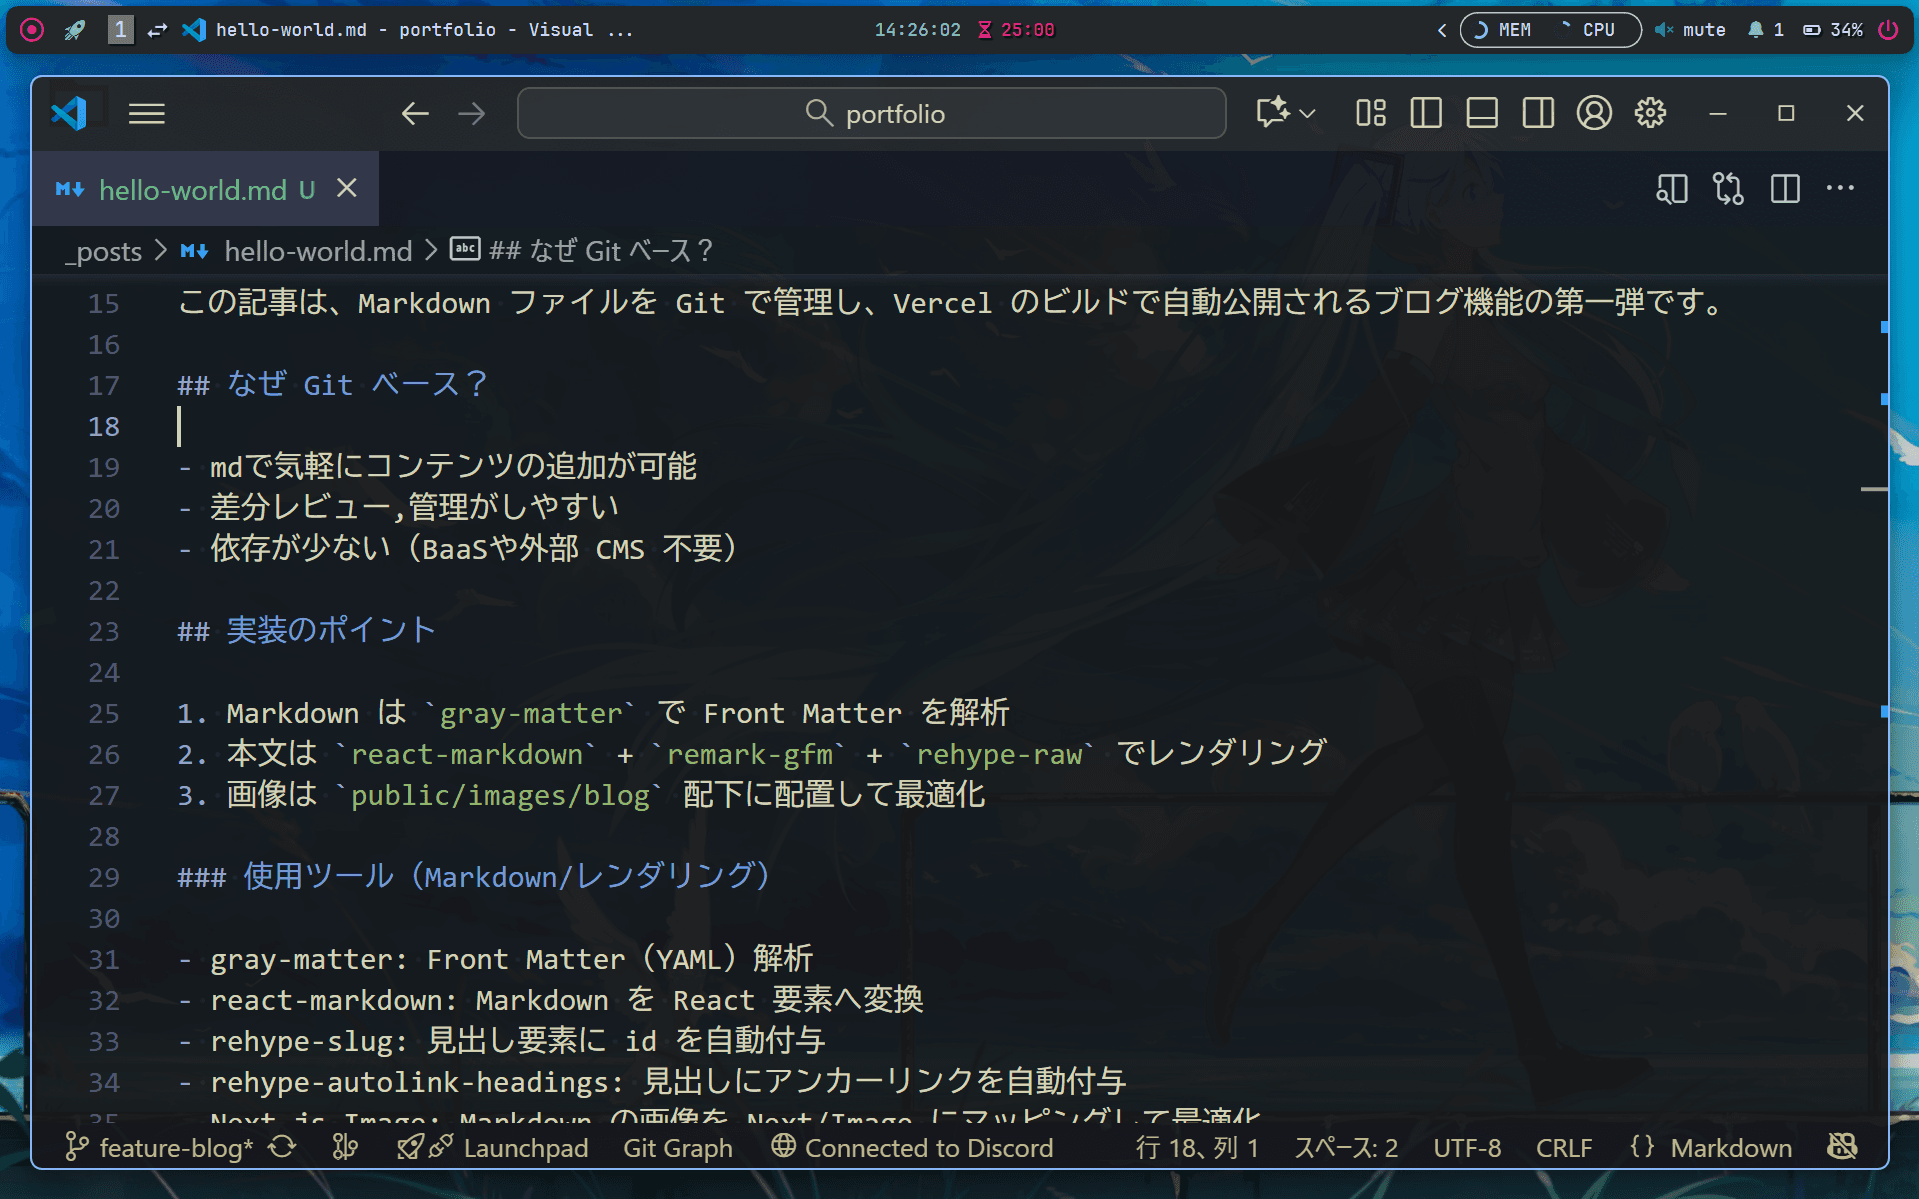This screenshot has width=1919, height=1199.
Task: Open the editor More Actions ellipsis
Action: tap(1840, 189)
